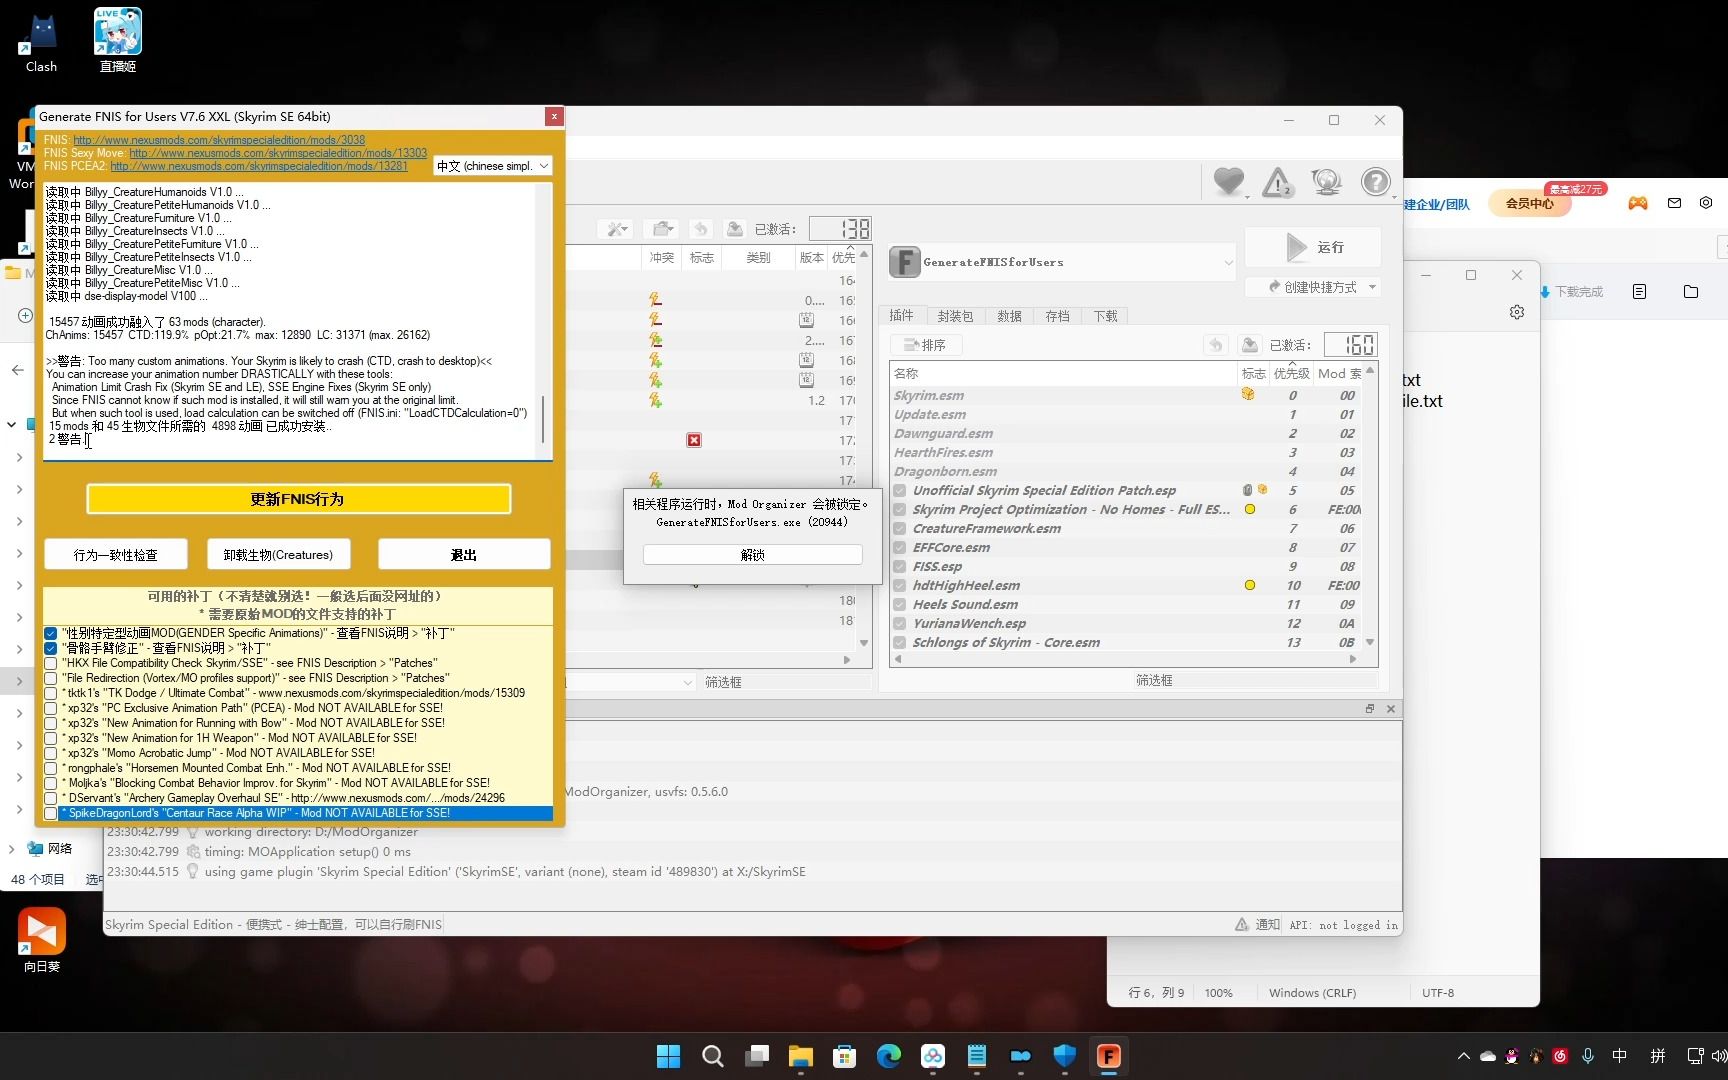Click 卸载生物(Creatures) button
The height and width of the screenshot is (1080, 1728).
click(x=278, y=555)
